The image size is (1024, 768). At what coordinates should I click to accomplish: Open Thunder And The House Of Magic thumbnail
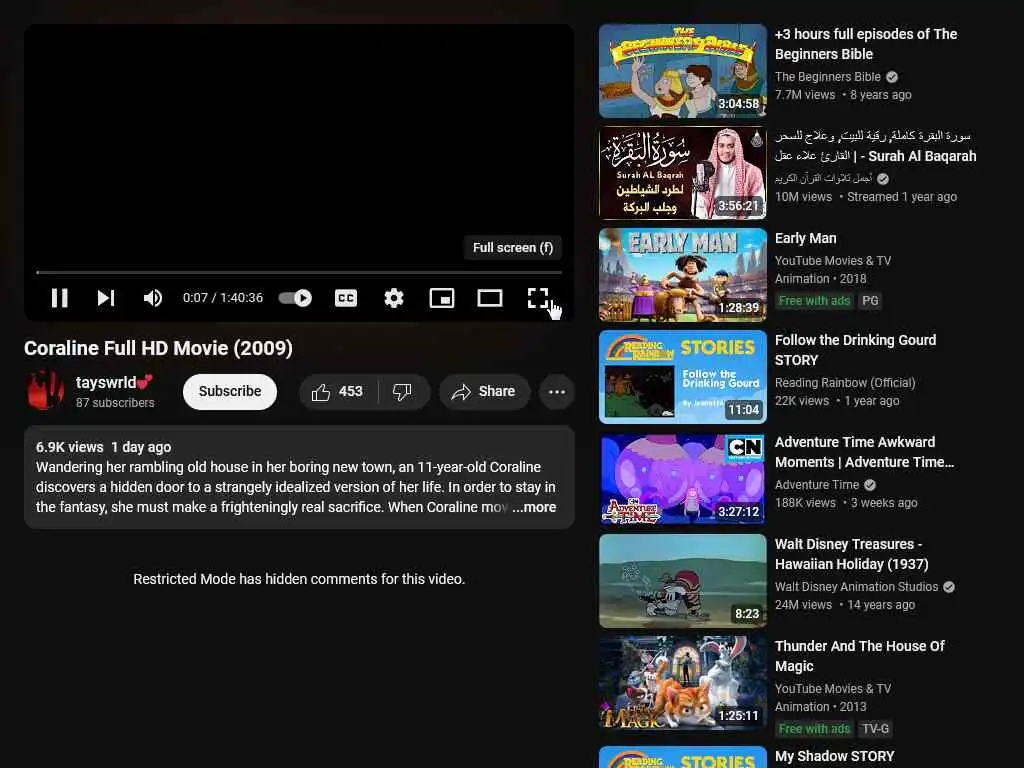tap(682, 682)
